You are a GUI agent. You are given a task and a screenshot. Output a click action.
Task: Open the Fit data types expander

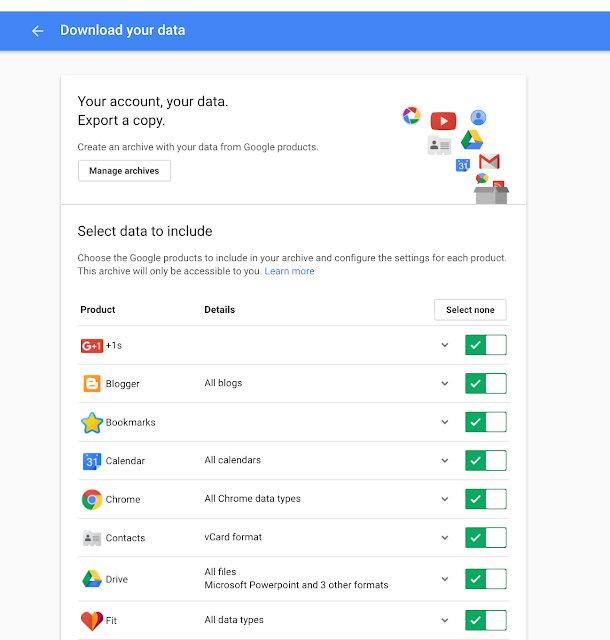[445, 620]
